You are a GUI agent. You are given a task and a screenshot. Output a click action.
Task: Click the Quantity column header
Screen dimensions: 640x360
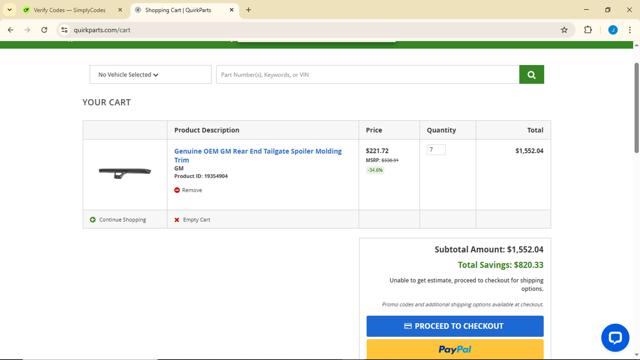pyautogui.click(x=441, y=130)
